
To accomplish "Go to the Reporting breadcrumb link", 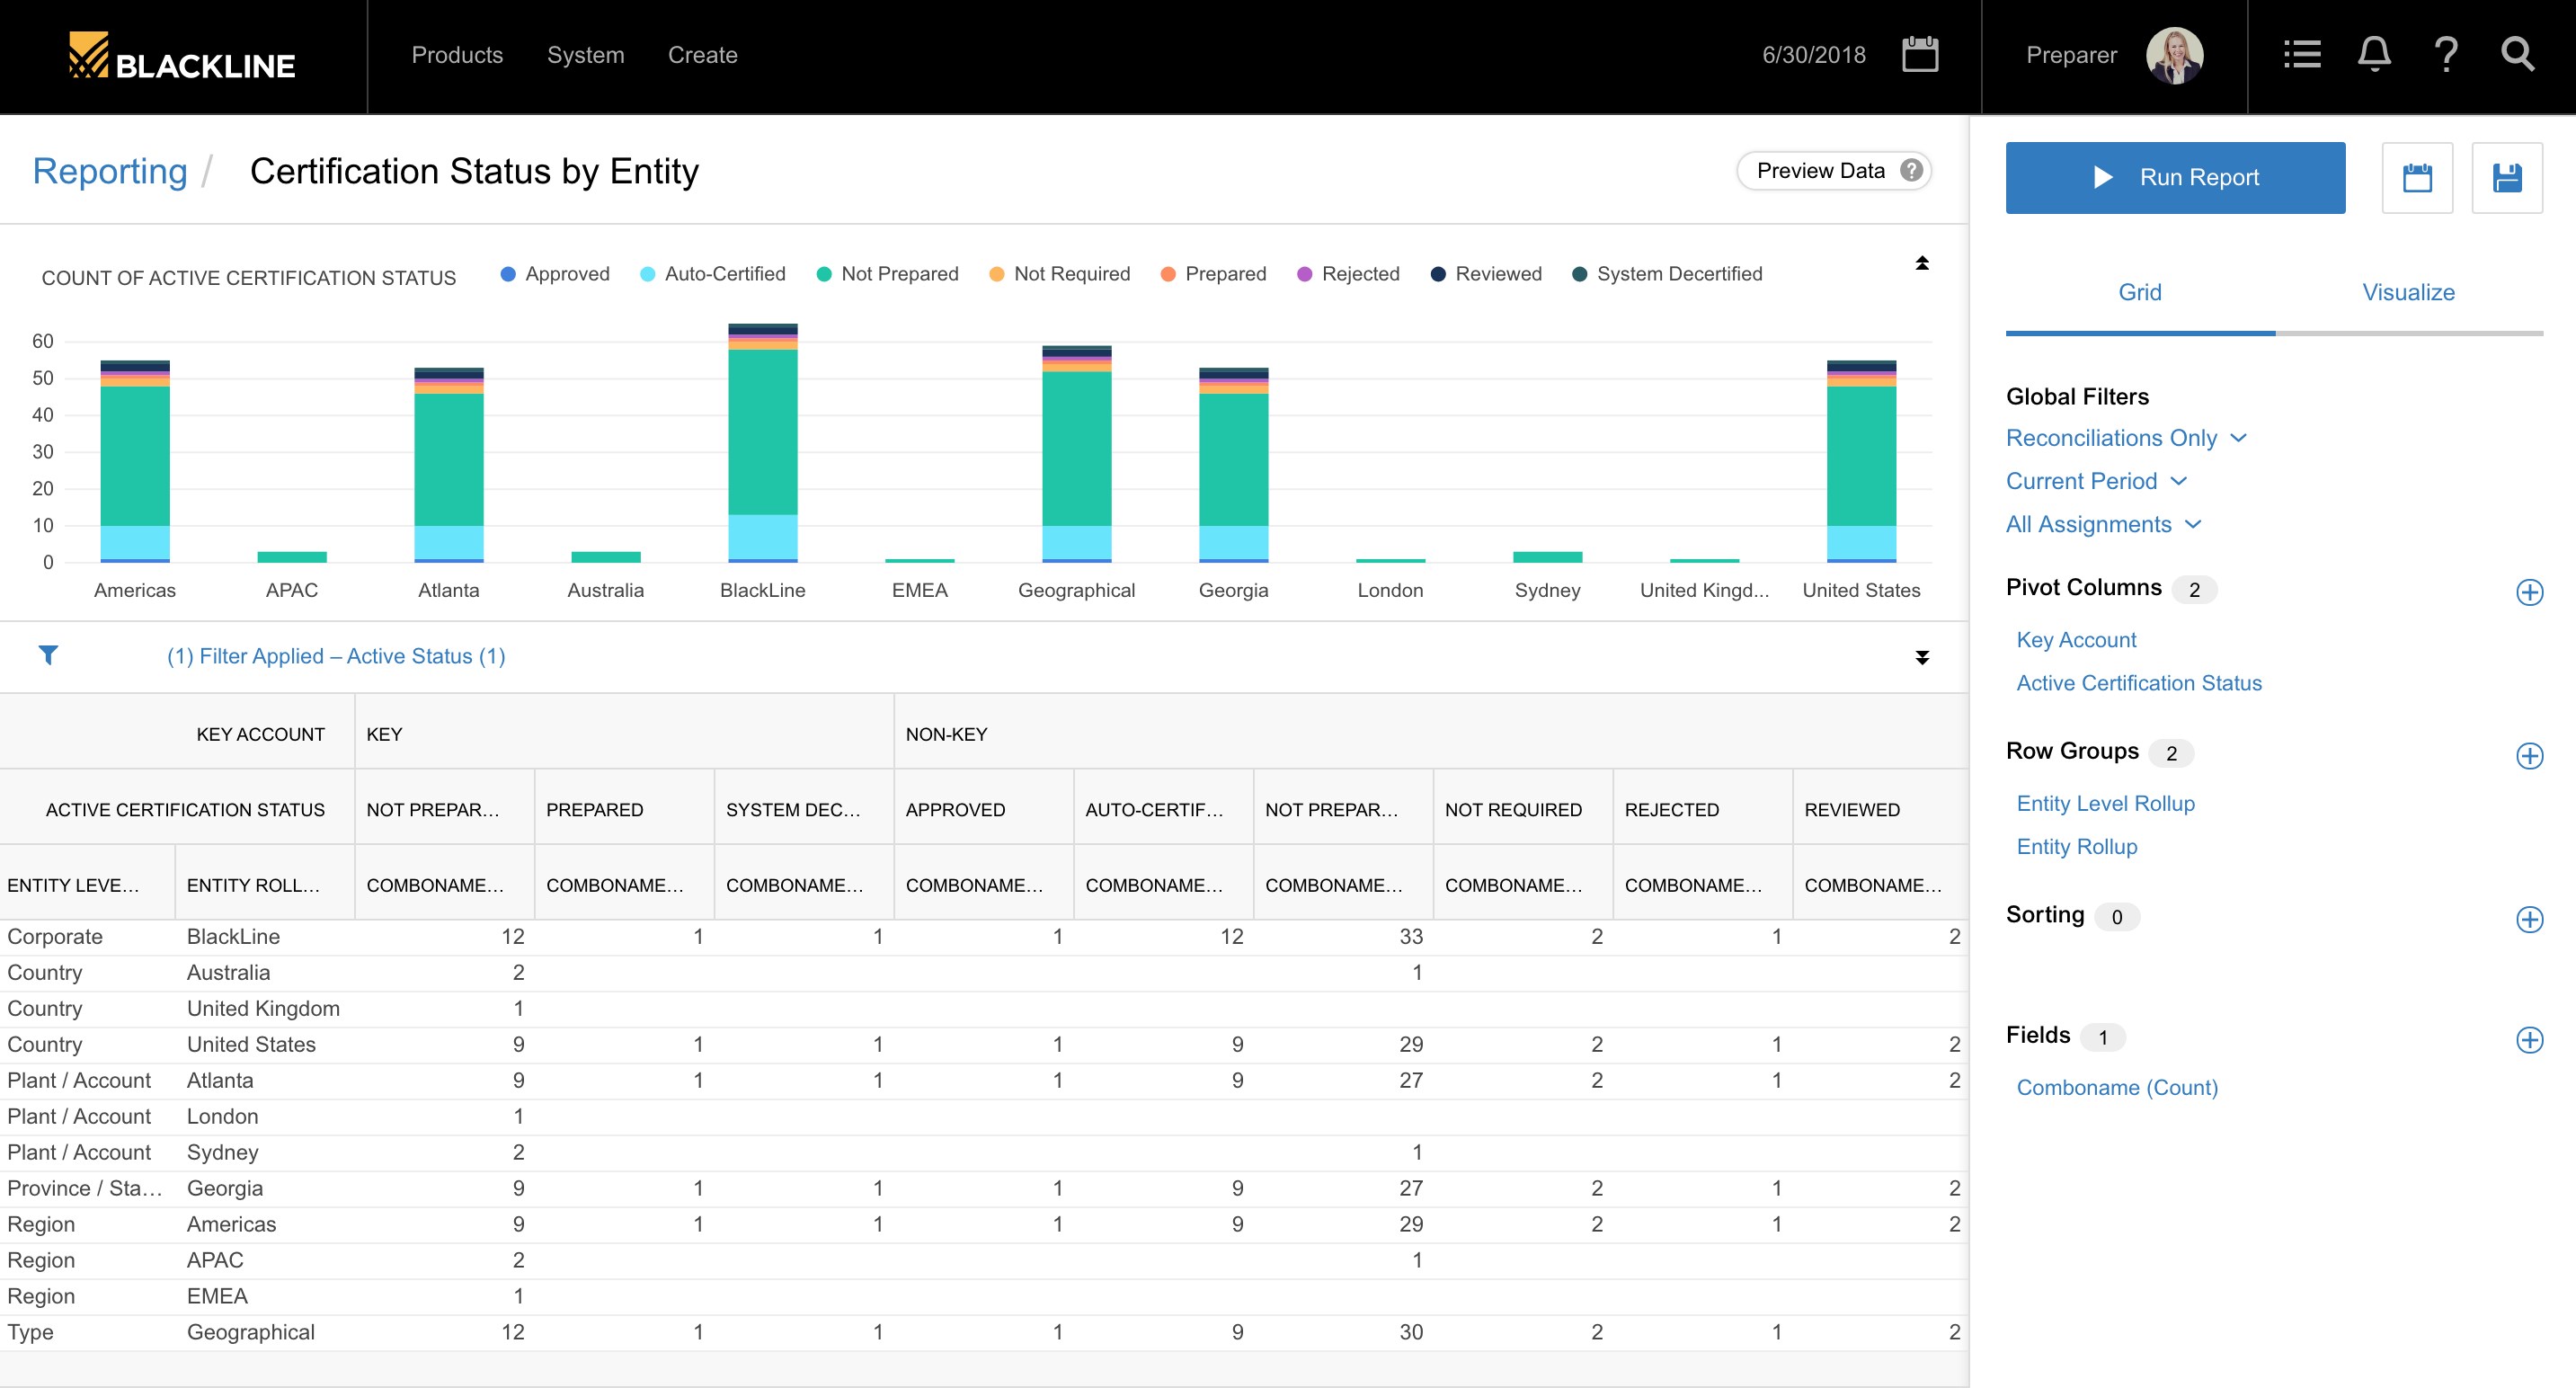I will (110, 171).
